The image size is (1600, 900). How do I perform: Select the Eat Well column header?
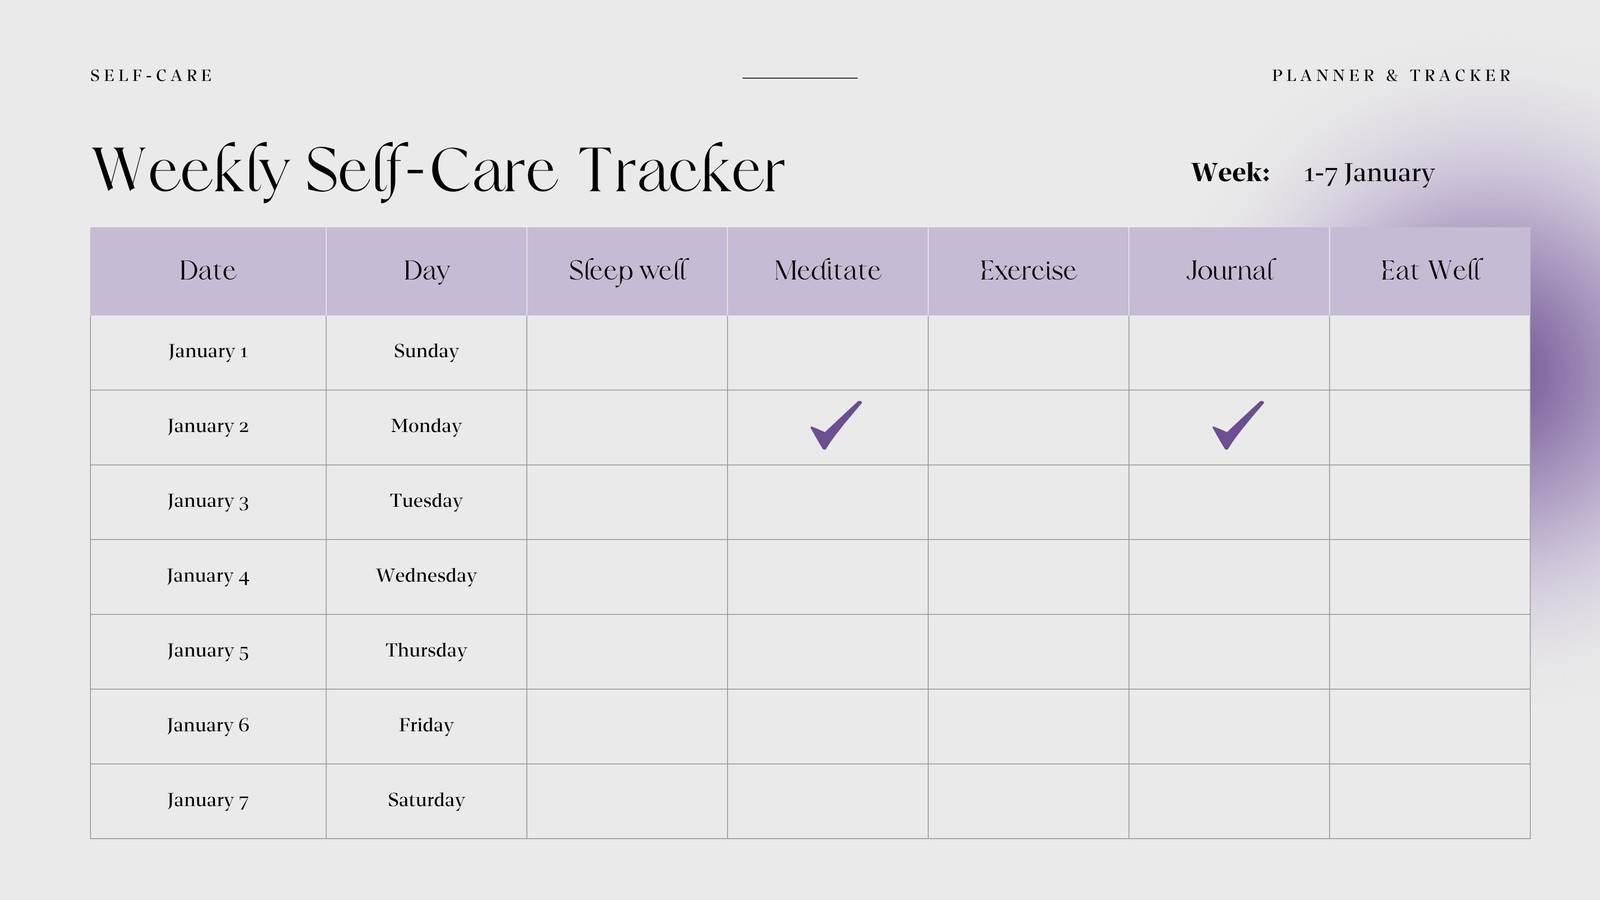[1430, 271]
